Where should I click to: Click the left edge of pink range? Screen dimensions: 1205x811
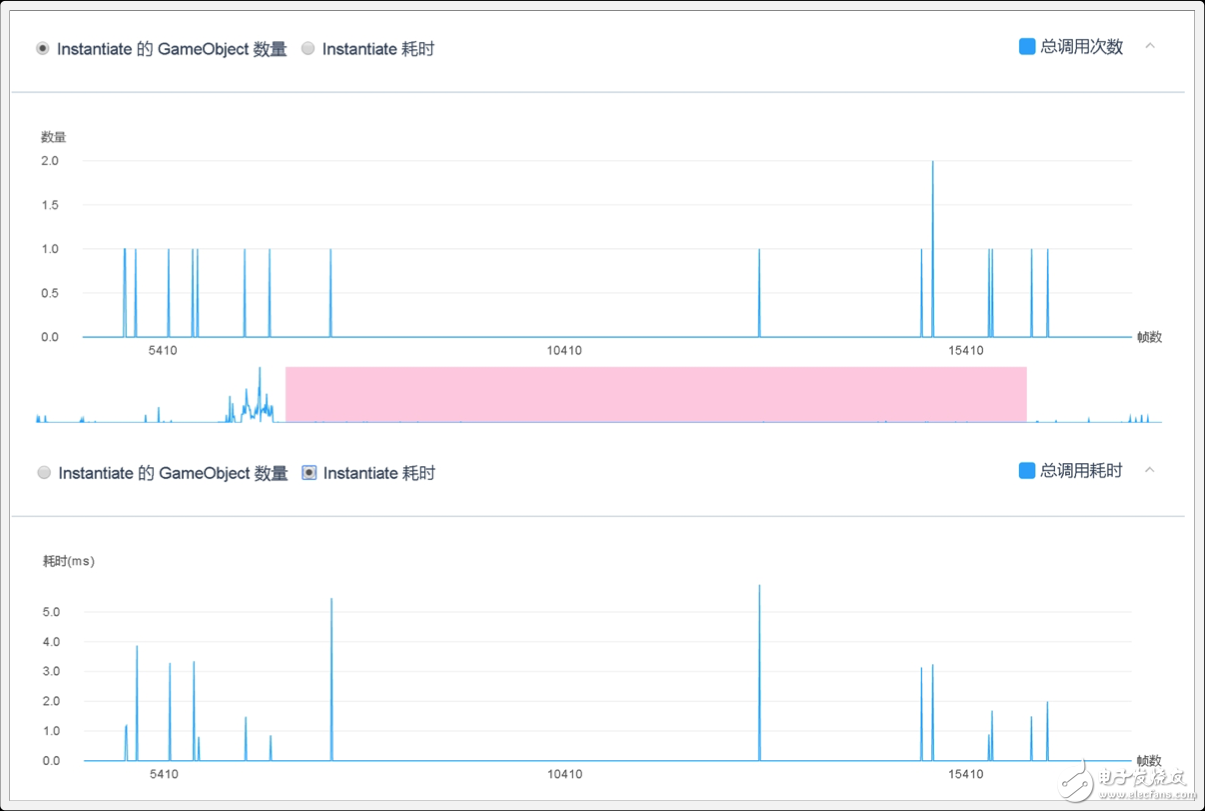tap(287, 394)
